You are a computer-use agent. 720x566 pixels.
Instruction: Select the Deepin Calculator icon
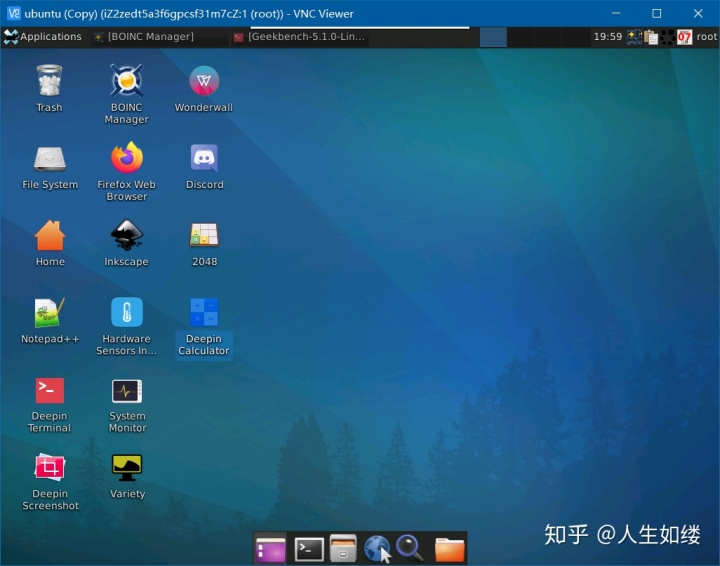point(204,313)
